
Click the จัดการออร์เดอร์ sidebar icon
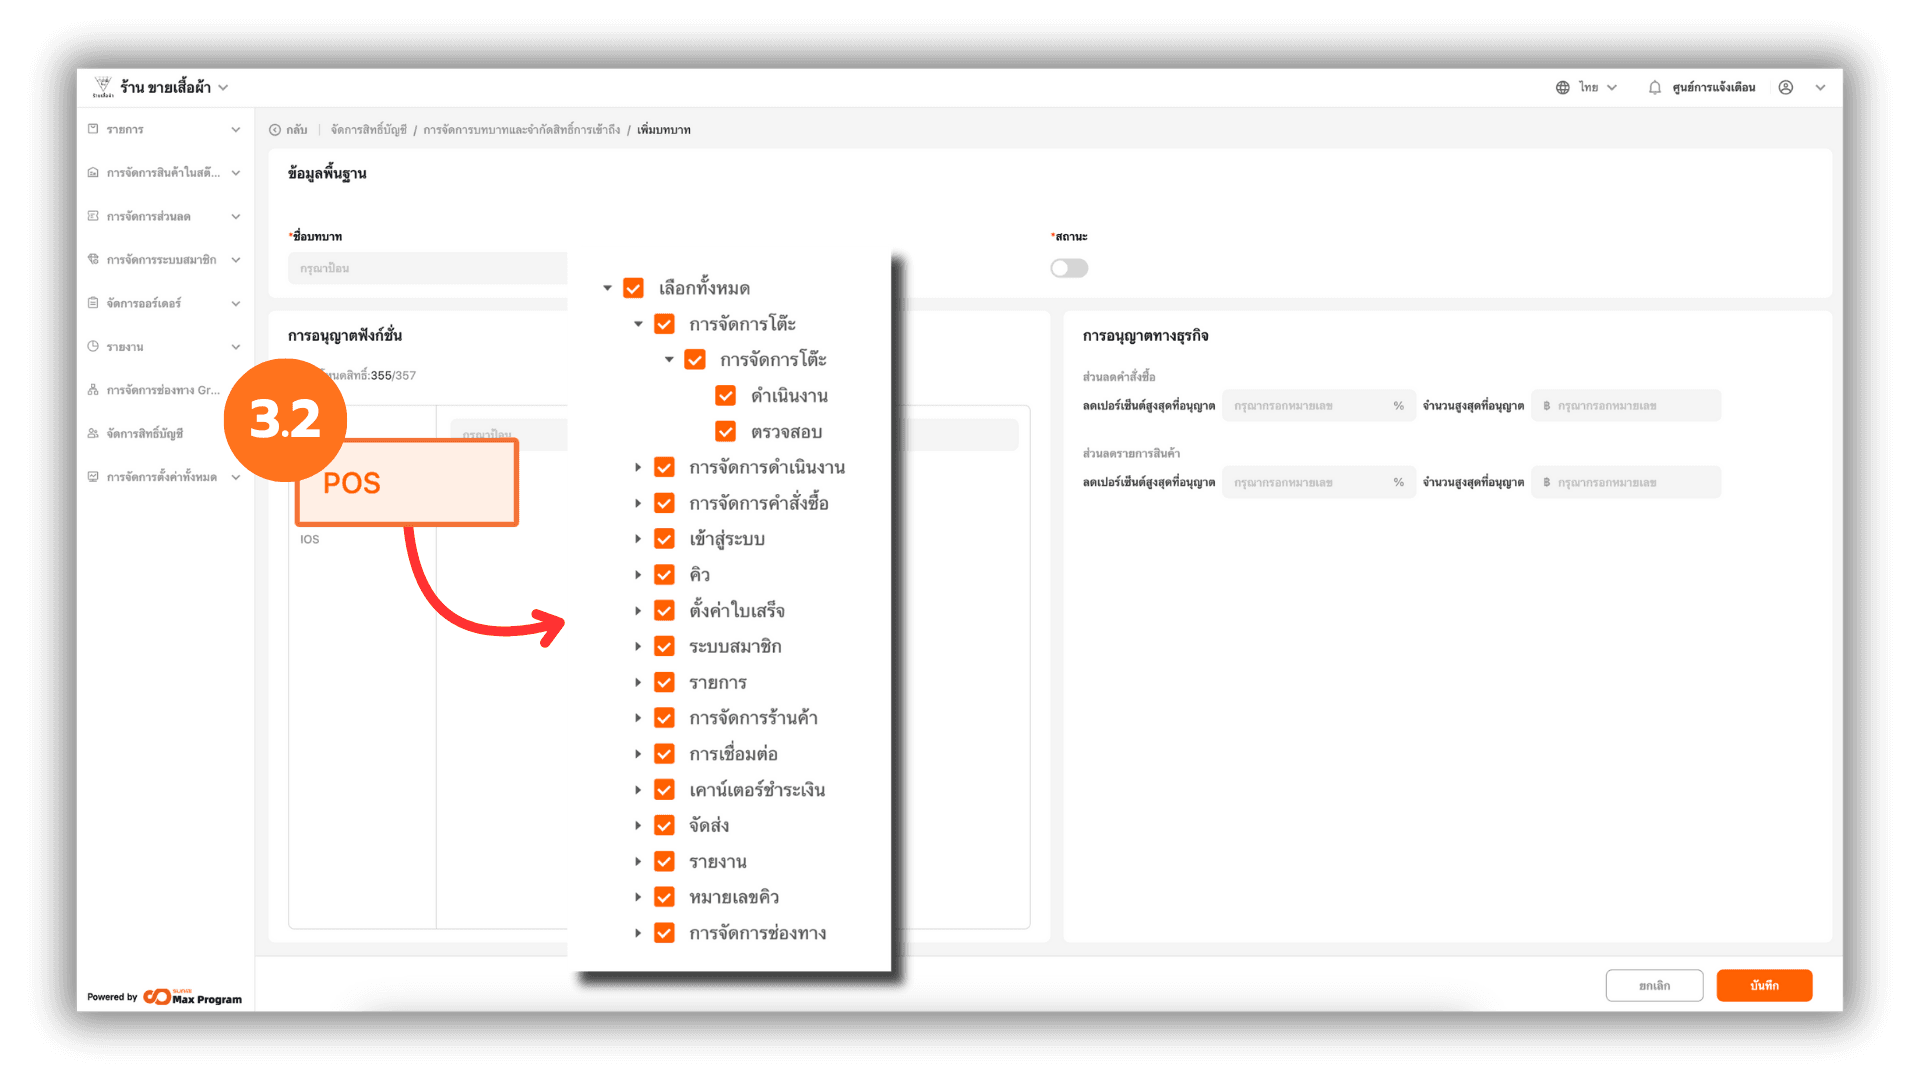pos(93,303)
